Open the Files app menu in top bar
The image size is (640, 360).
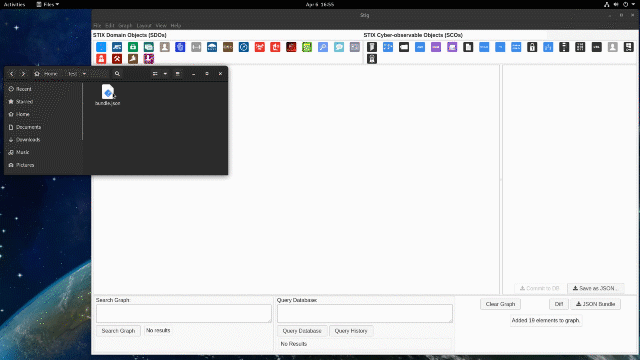[x=48, y=4]
